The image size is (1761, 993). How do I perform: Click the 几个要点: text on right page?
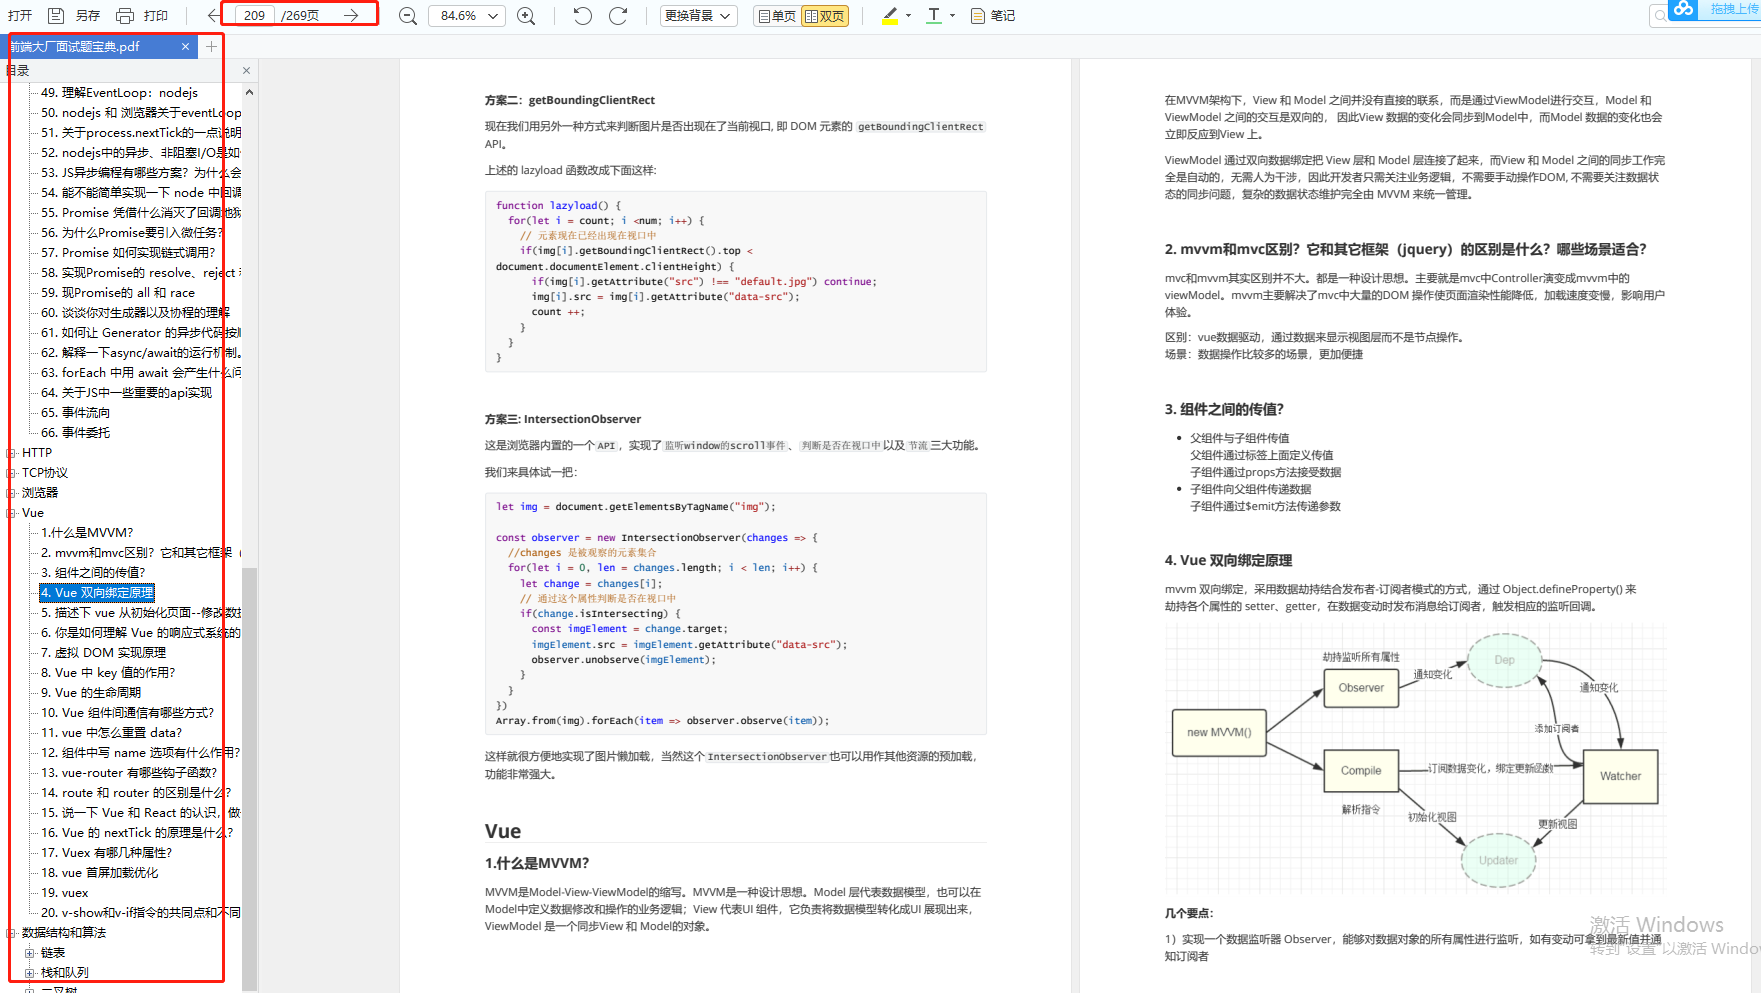click(x=1189, y=913)
